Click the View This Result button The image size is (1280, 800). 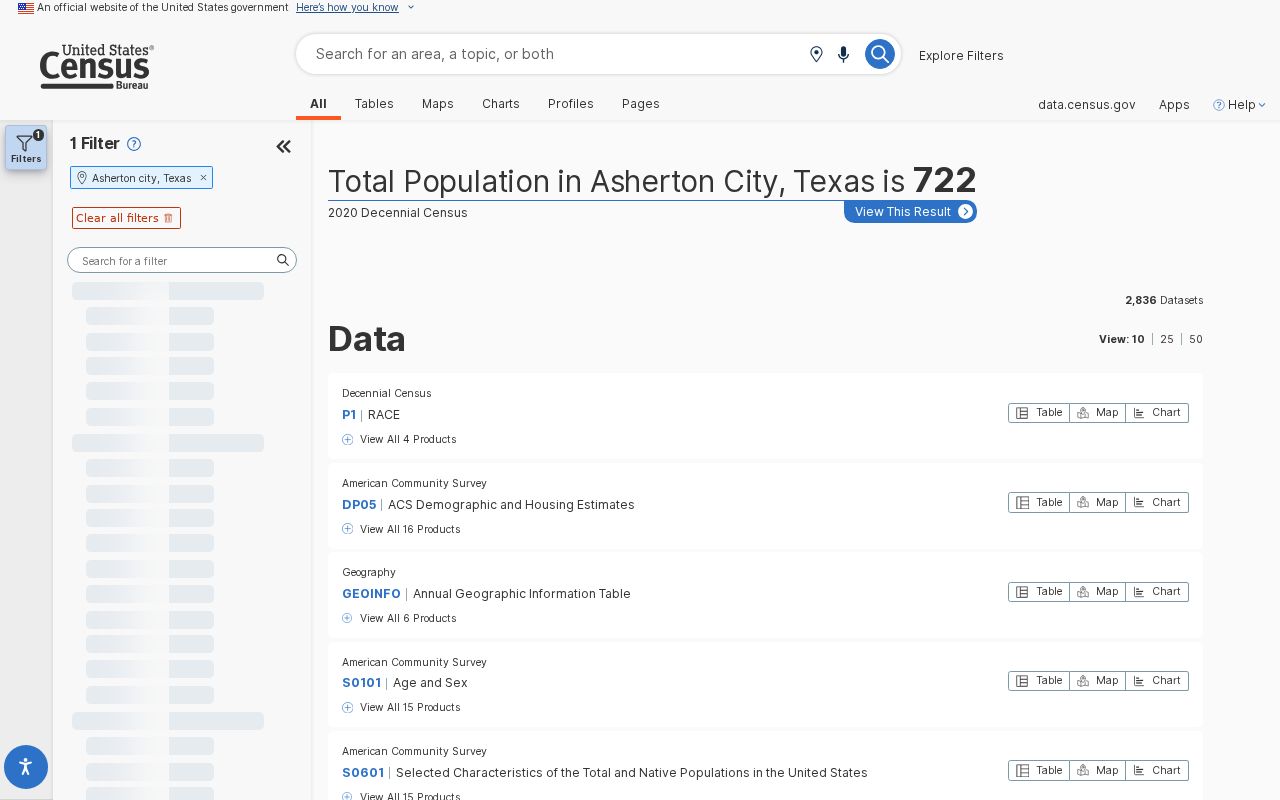[910, 212]
